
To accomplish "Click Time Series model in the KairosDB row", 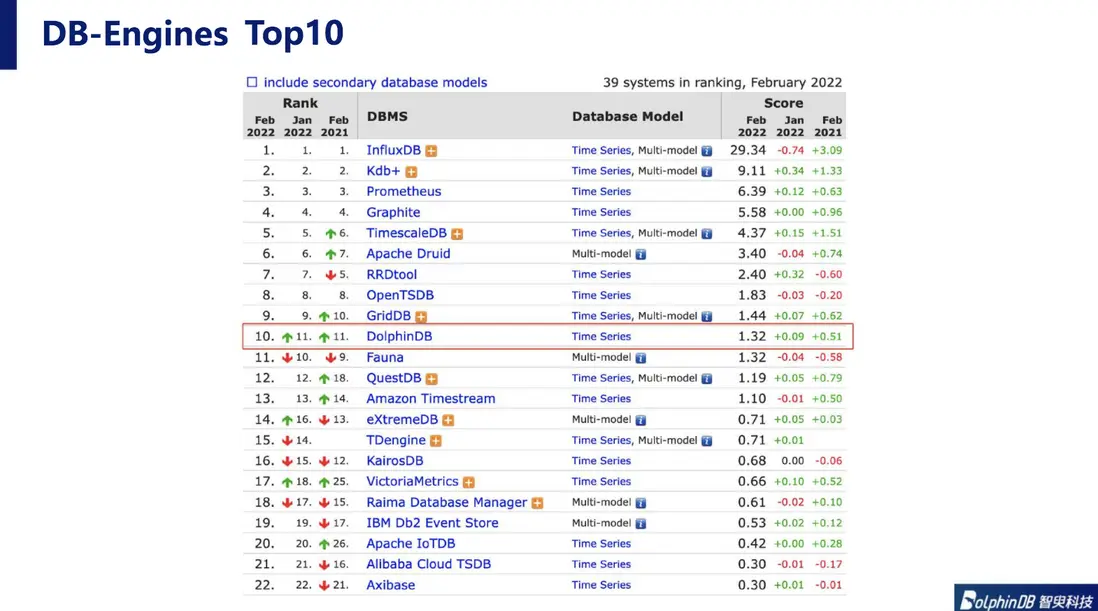I will 601,461.
